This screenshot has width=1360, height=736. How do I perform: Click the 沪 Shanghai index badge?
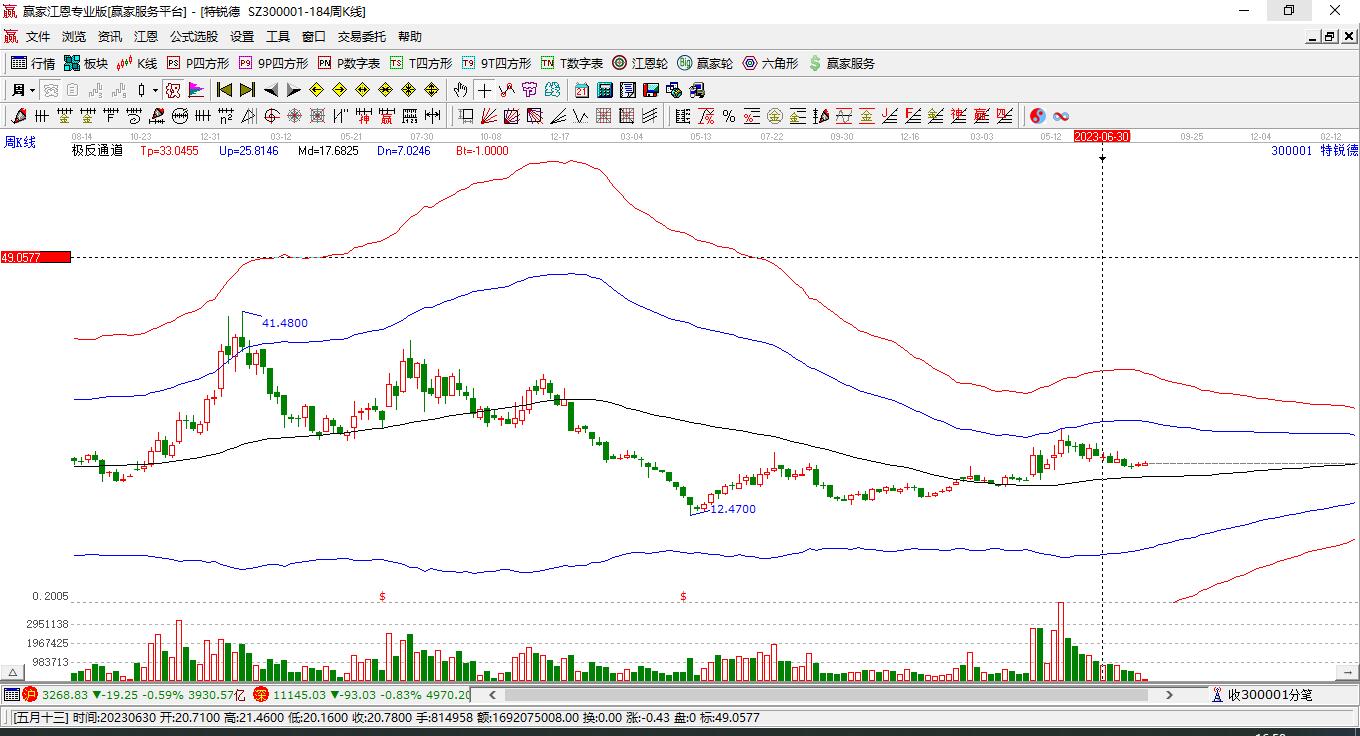pos(30,694)
